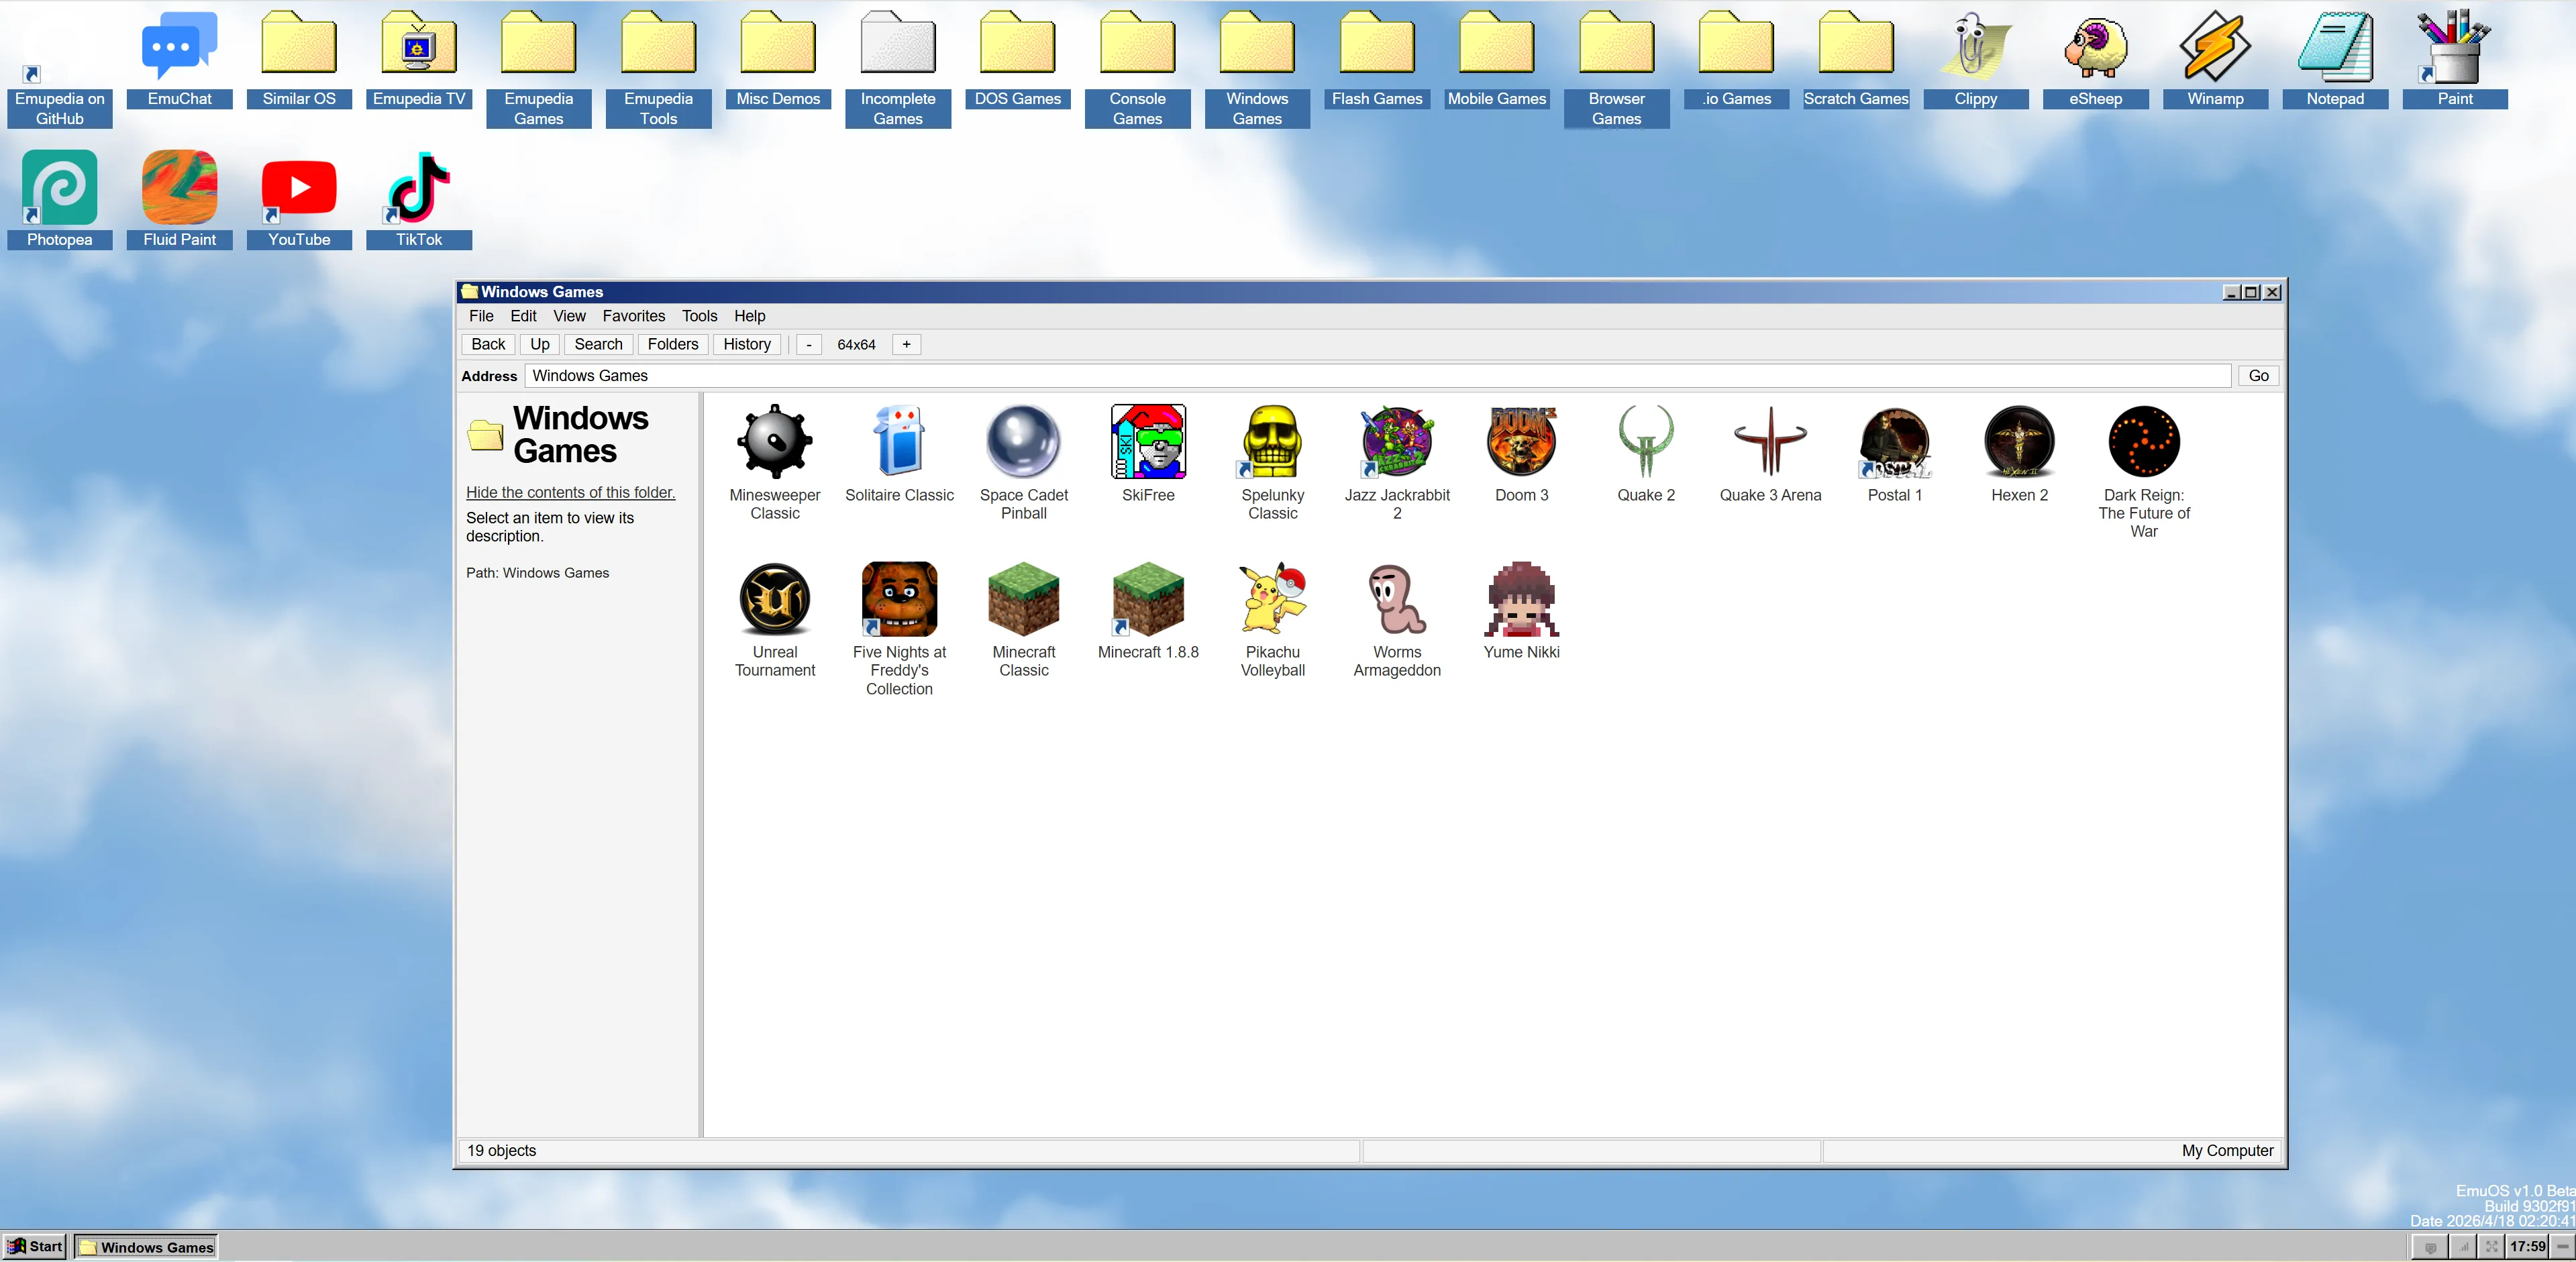This screenshot has width=2576, height=1262.
Task: Open eSheep desktop icon
Action: 2095,46
